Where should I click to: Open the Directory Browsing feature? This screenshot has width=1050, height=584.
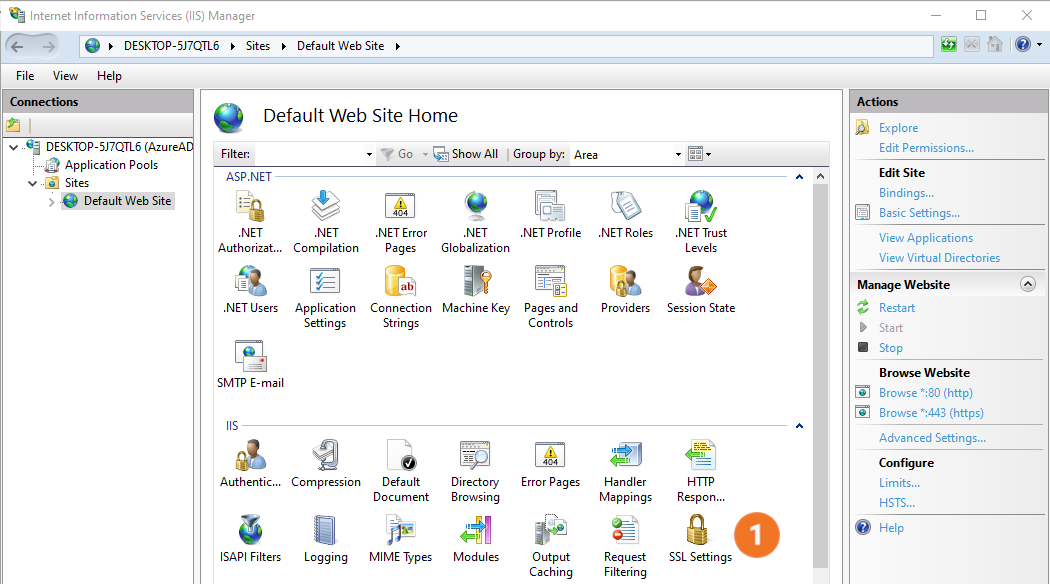[x=475, y=471]
